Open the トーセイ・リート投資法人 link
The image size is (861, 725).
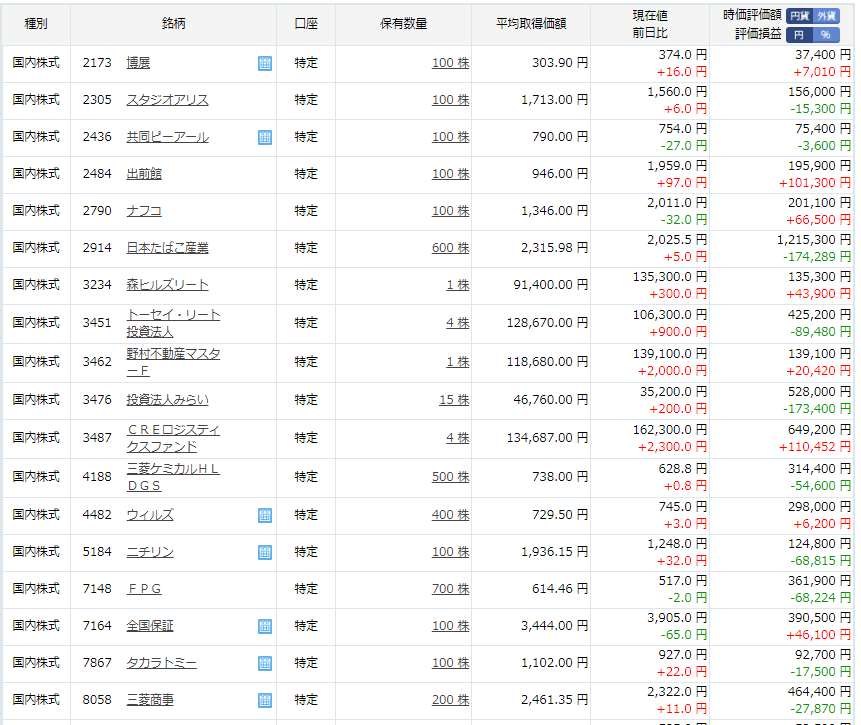click(x=173, y=323)
